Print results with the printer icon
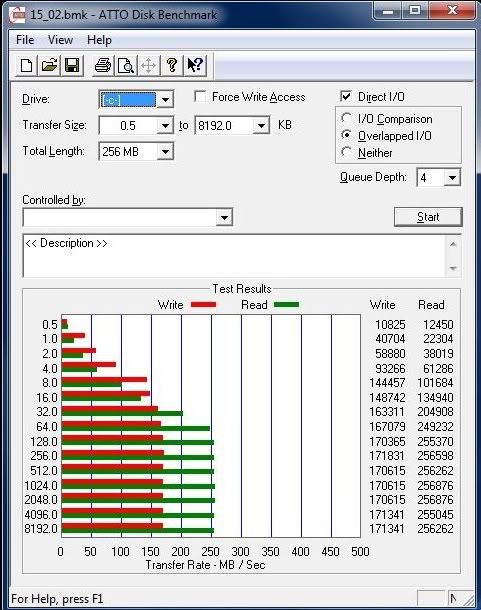The height and width of the screenshot is (610, 481). click(103, 65)
